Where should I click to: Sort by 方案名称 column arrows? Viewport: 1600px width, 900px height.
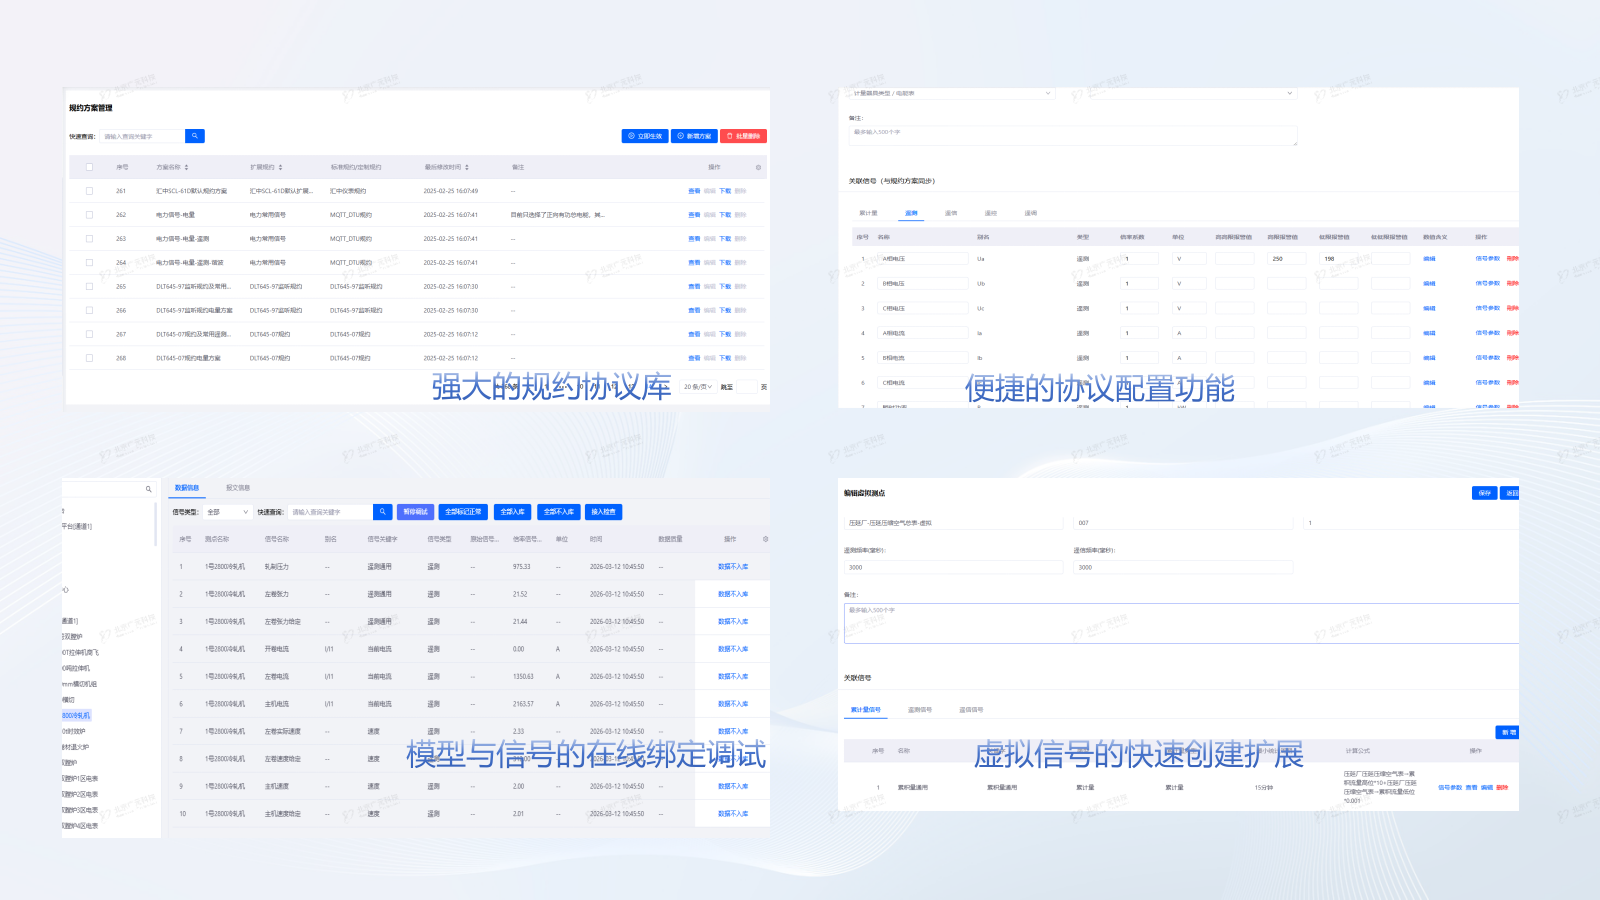[187, 167]
